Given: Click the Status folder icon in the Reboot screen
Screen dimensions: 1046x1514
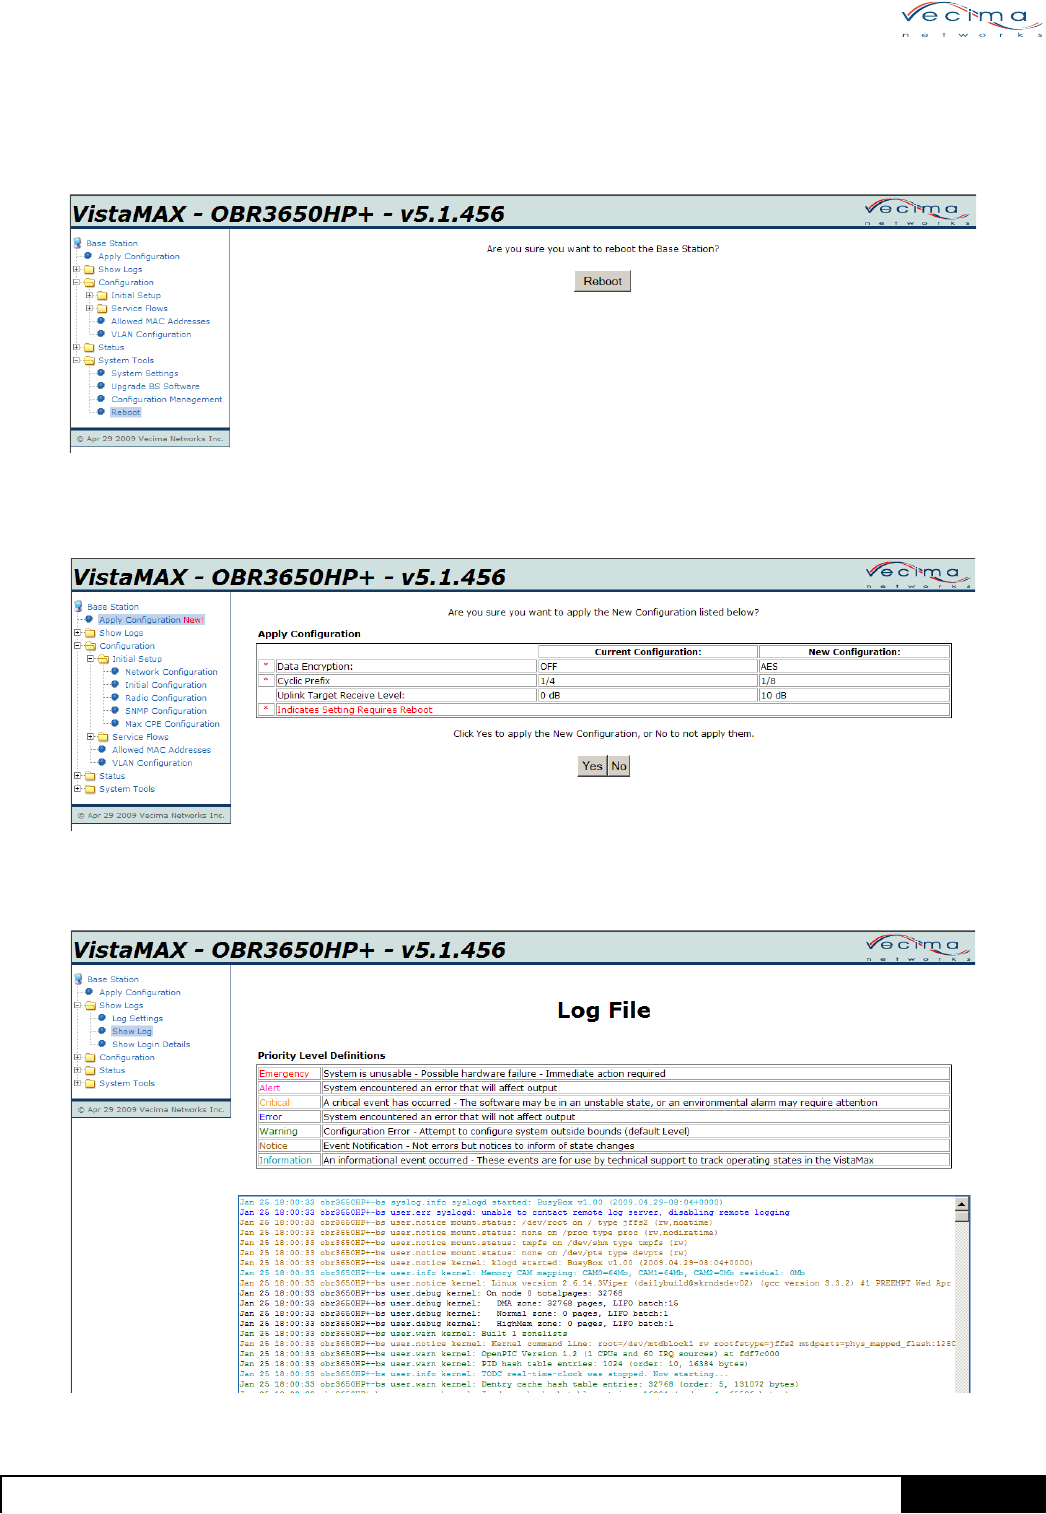Looking at the screenshot, I should pos(89,347).
